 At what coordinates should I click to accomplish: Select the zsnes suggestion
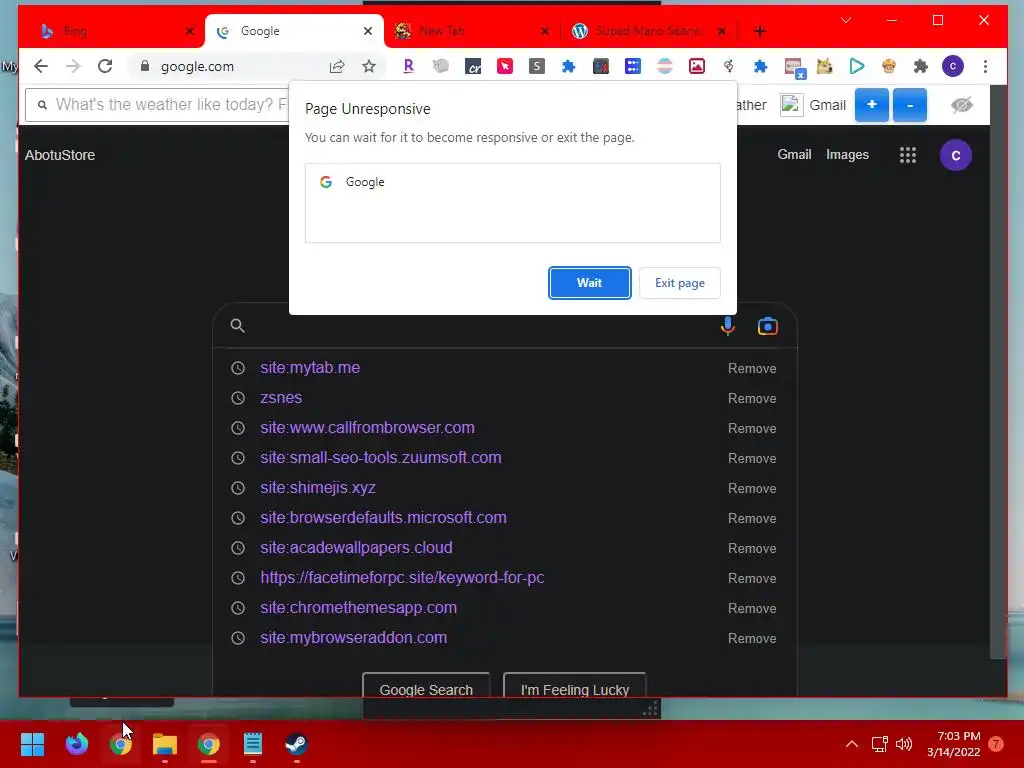click(x=281, y=398)
